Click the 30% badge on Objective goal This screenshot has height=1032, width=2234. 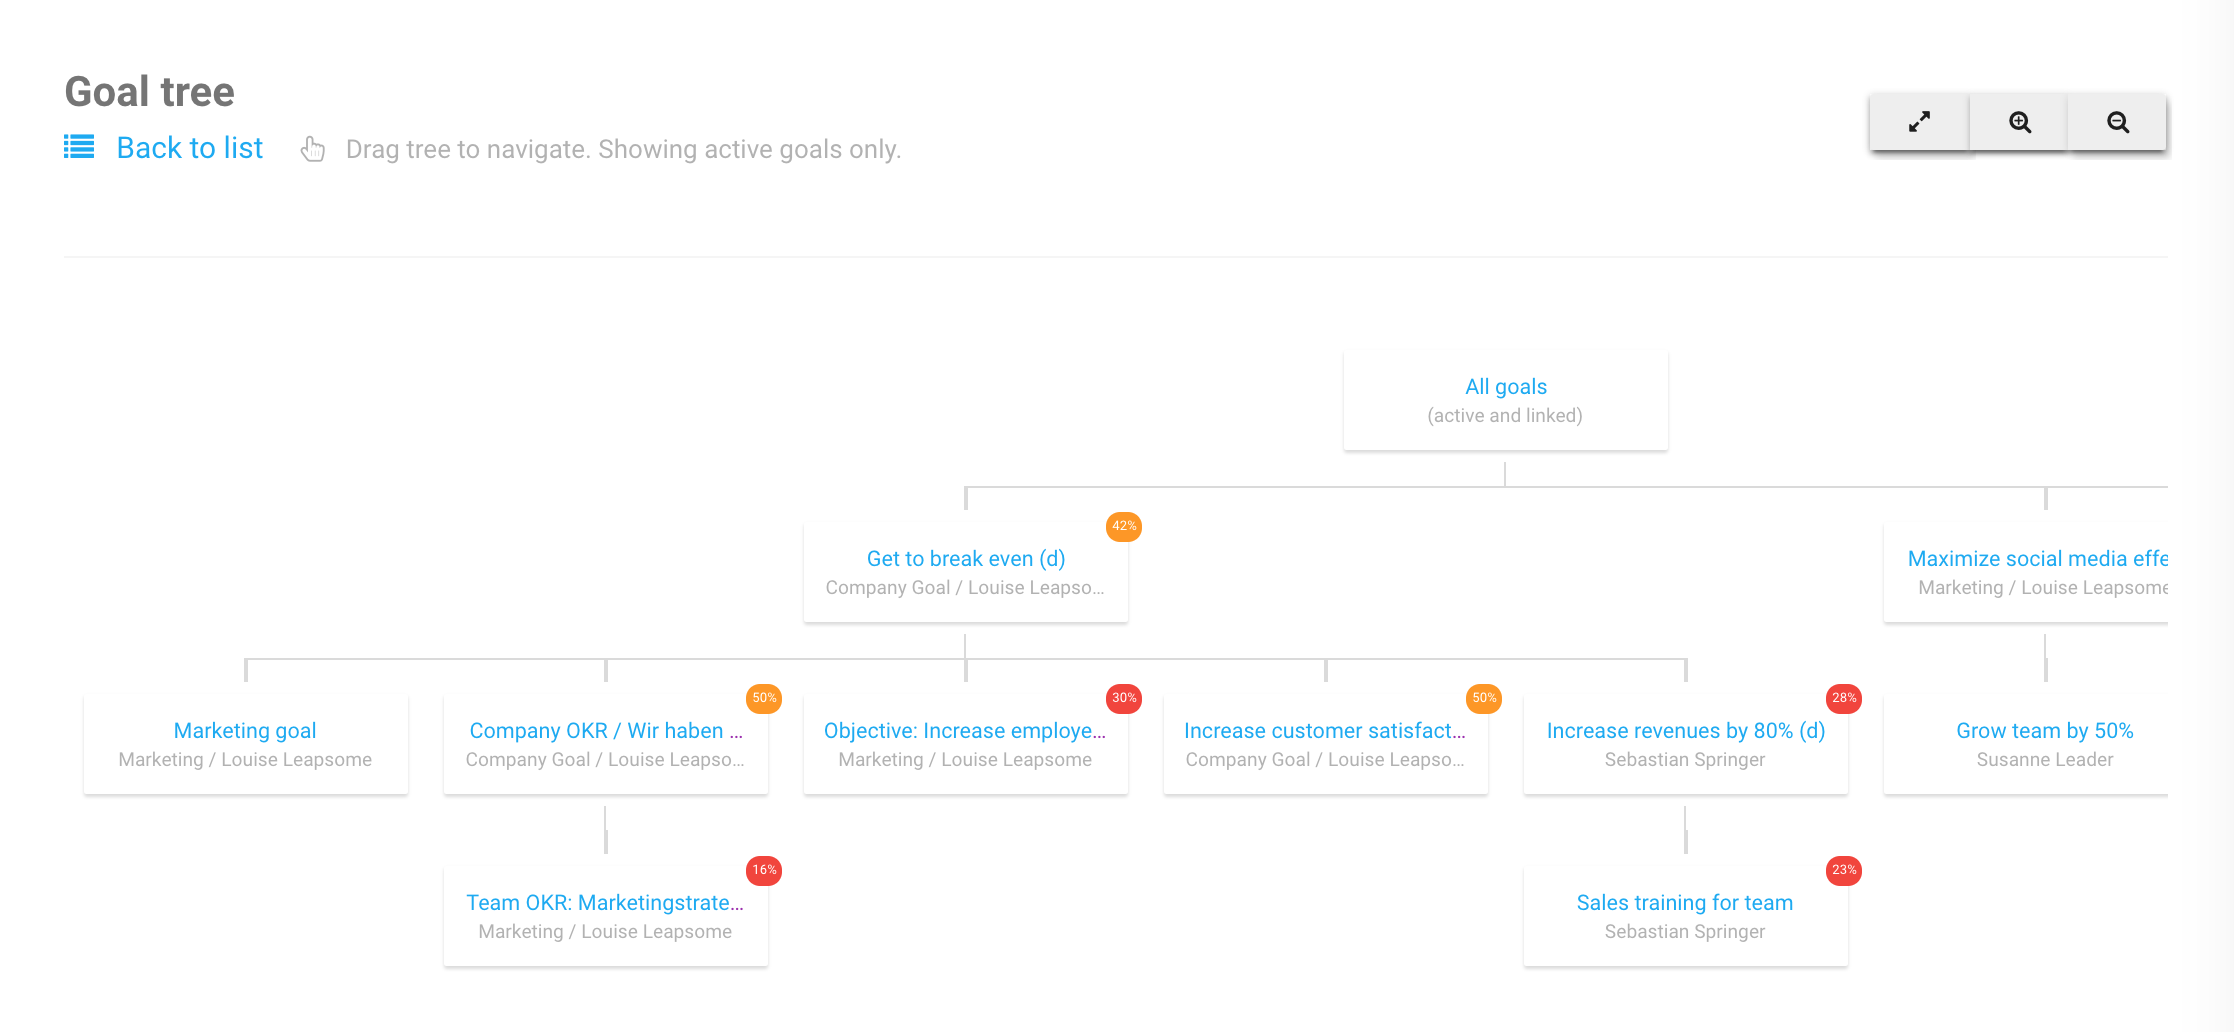tap(1124, 698)
